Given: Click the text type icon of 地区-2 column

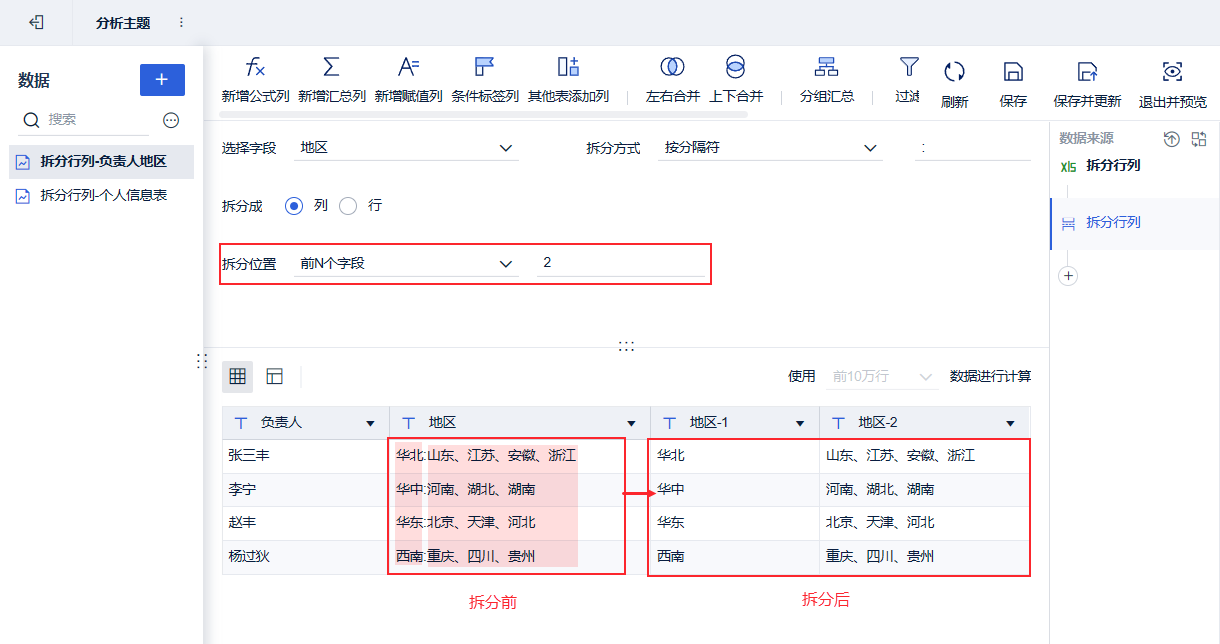Looking at the screenshot, I should [x=839, y=424].
